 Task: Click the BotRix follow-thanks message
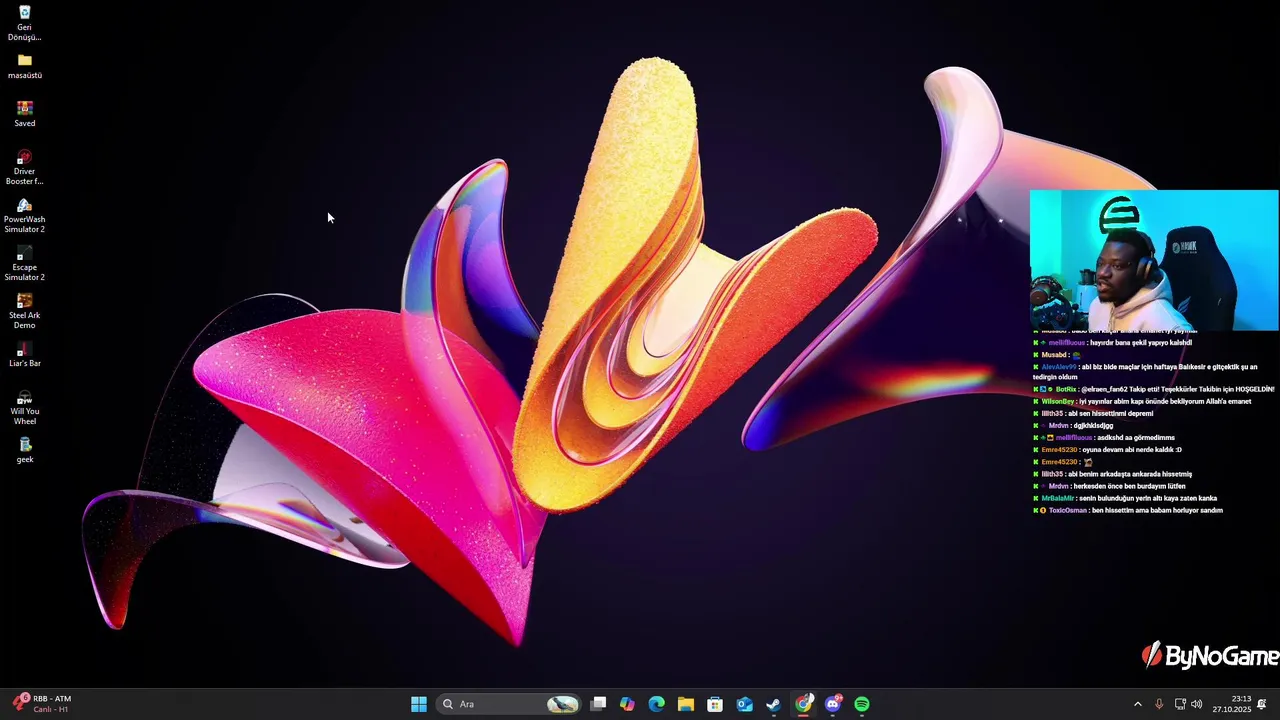pyautogui.click(x=1154, y=389)
